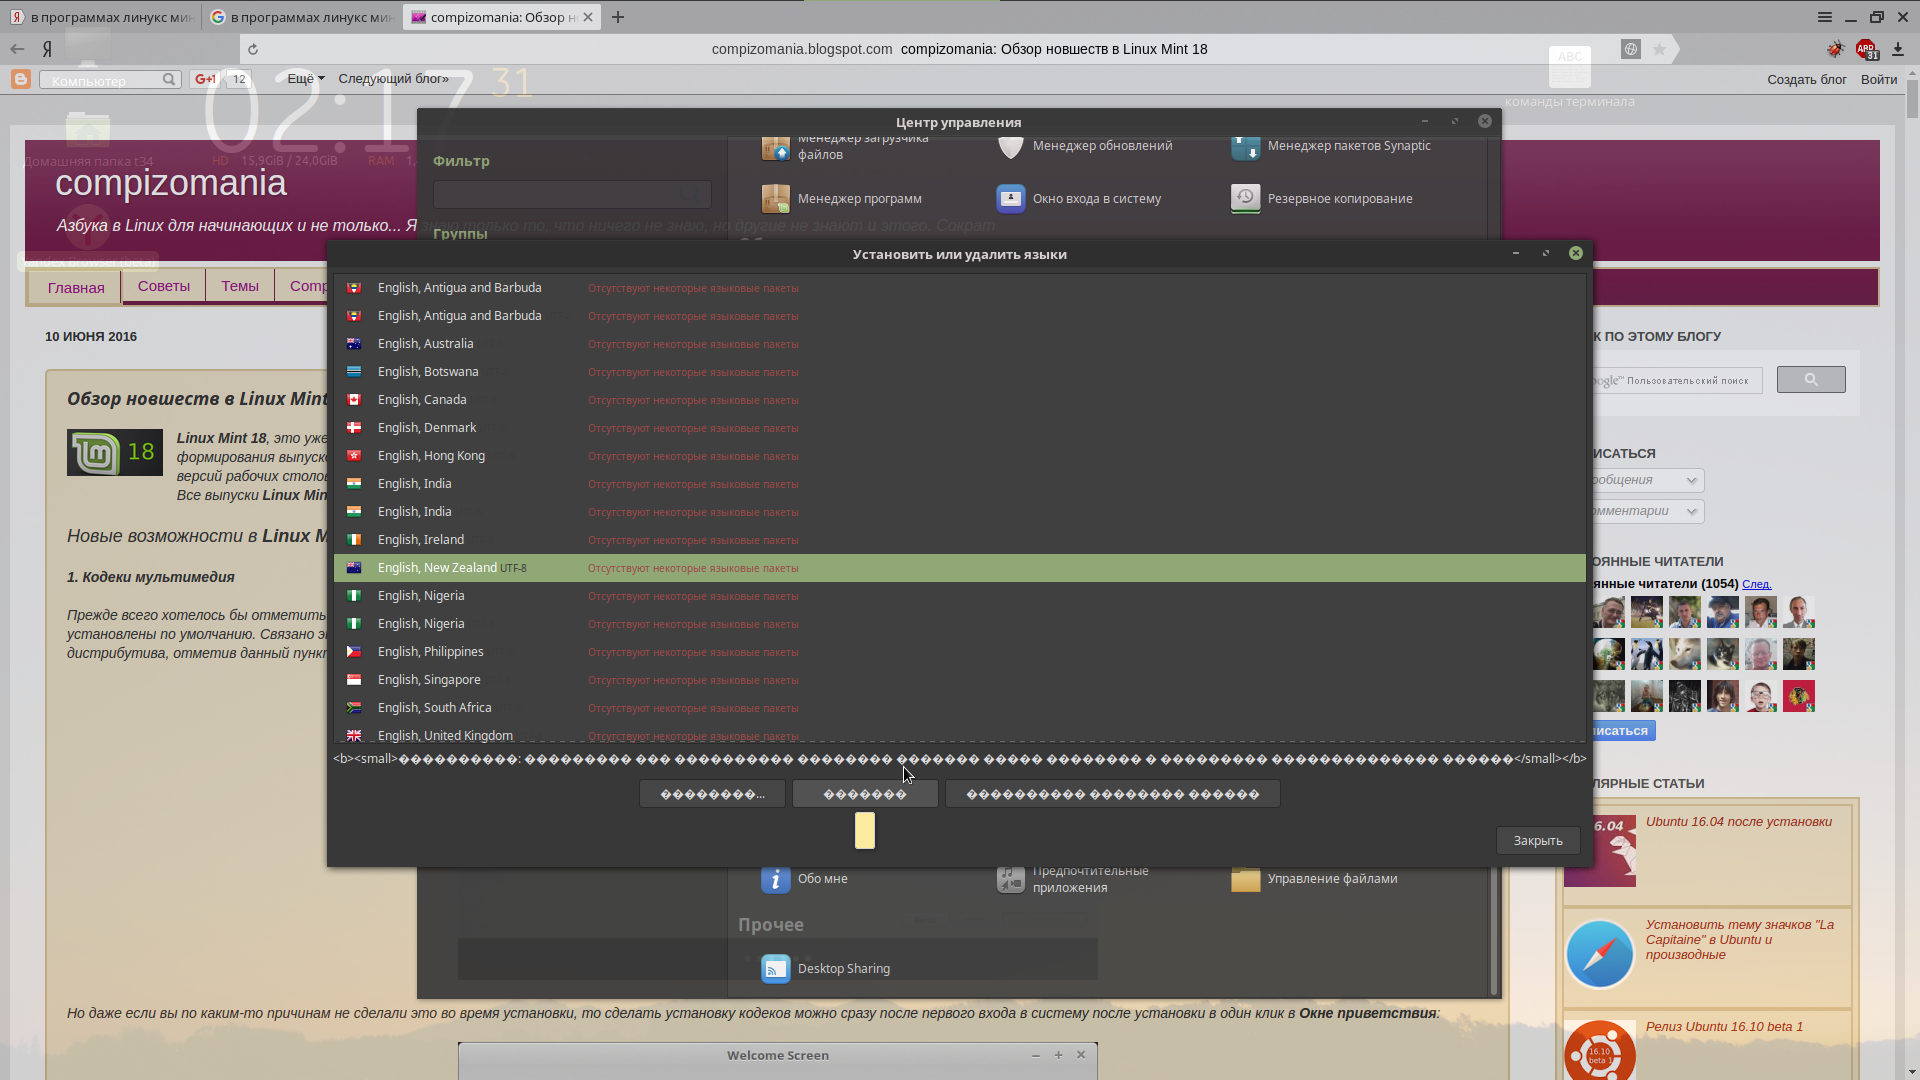Click Резервное копирование backup icon
1920x1080 pixels.
[1245, 198]
